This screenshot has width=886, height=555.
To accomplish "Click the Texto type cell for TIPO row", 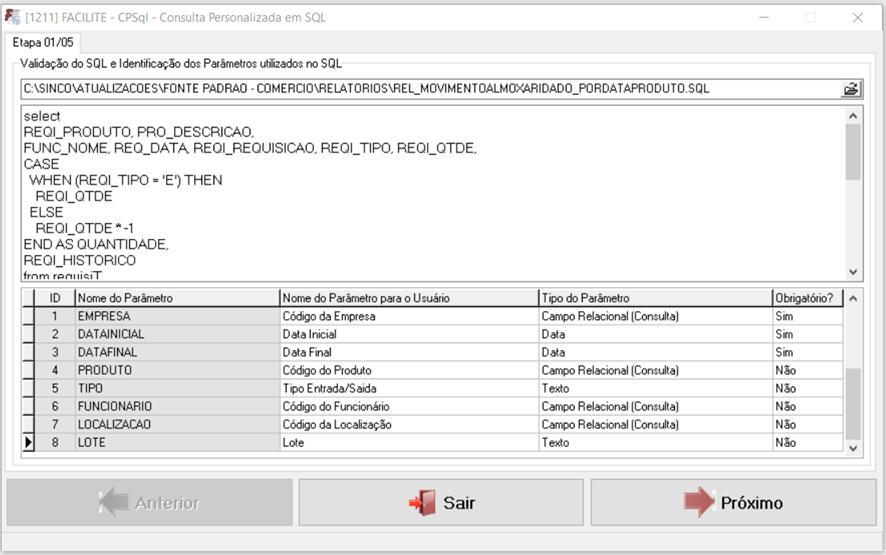I will (655, 388).
